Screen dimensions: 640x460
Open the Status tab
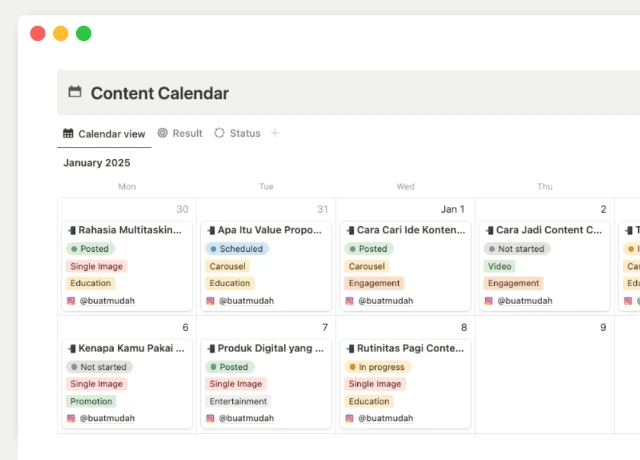pyautogui.click(x=244, y=133)
